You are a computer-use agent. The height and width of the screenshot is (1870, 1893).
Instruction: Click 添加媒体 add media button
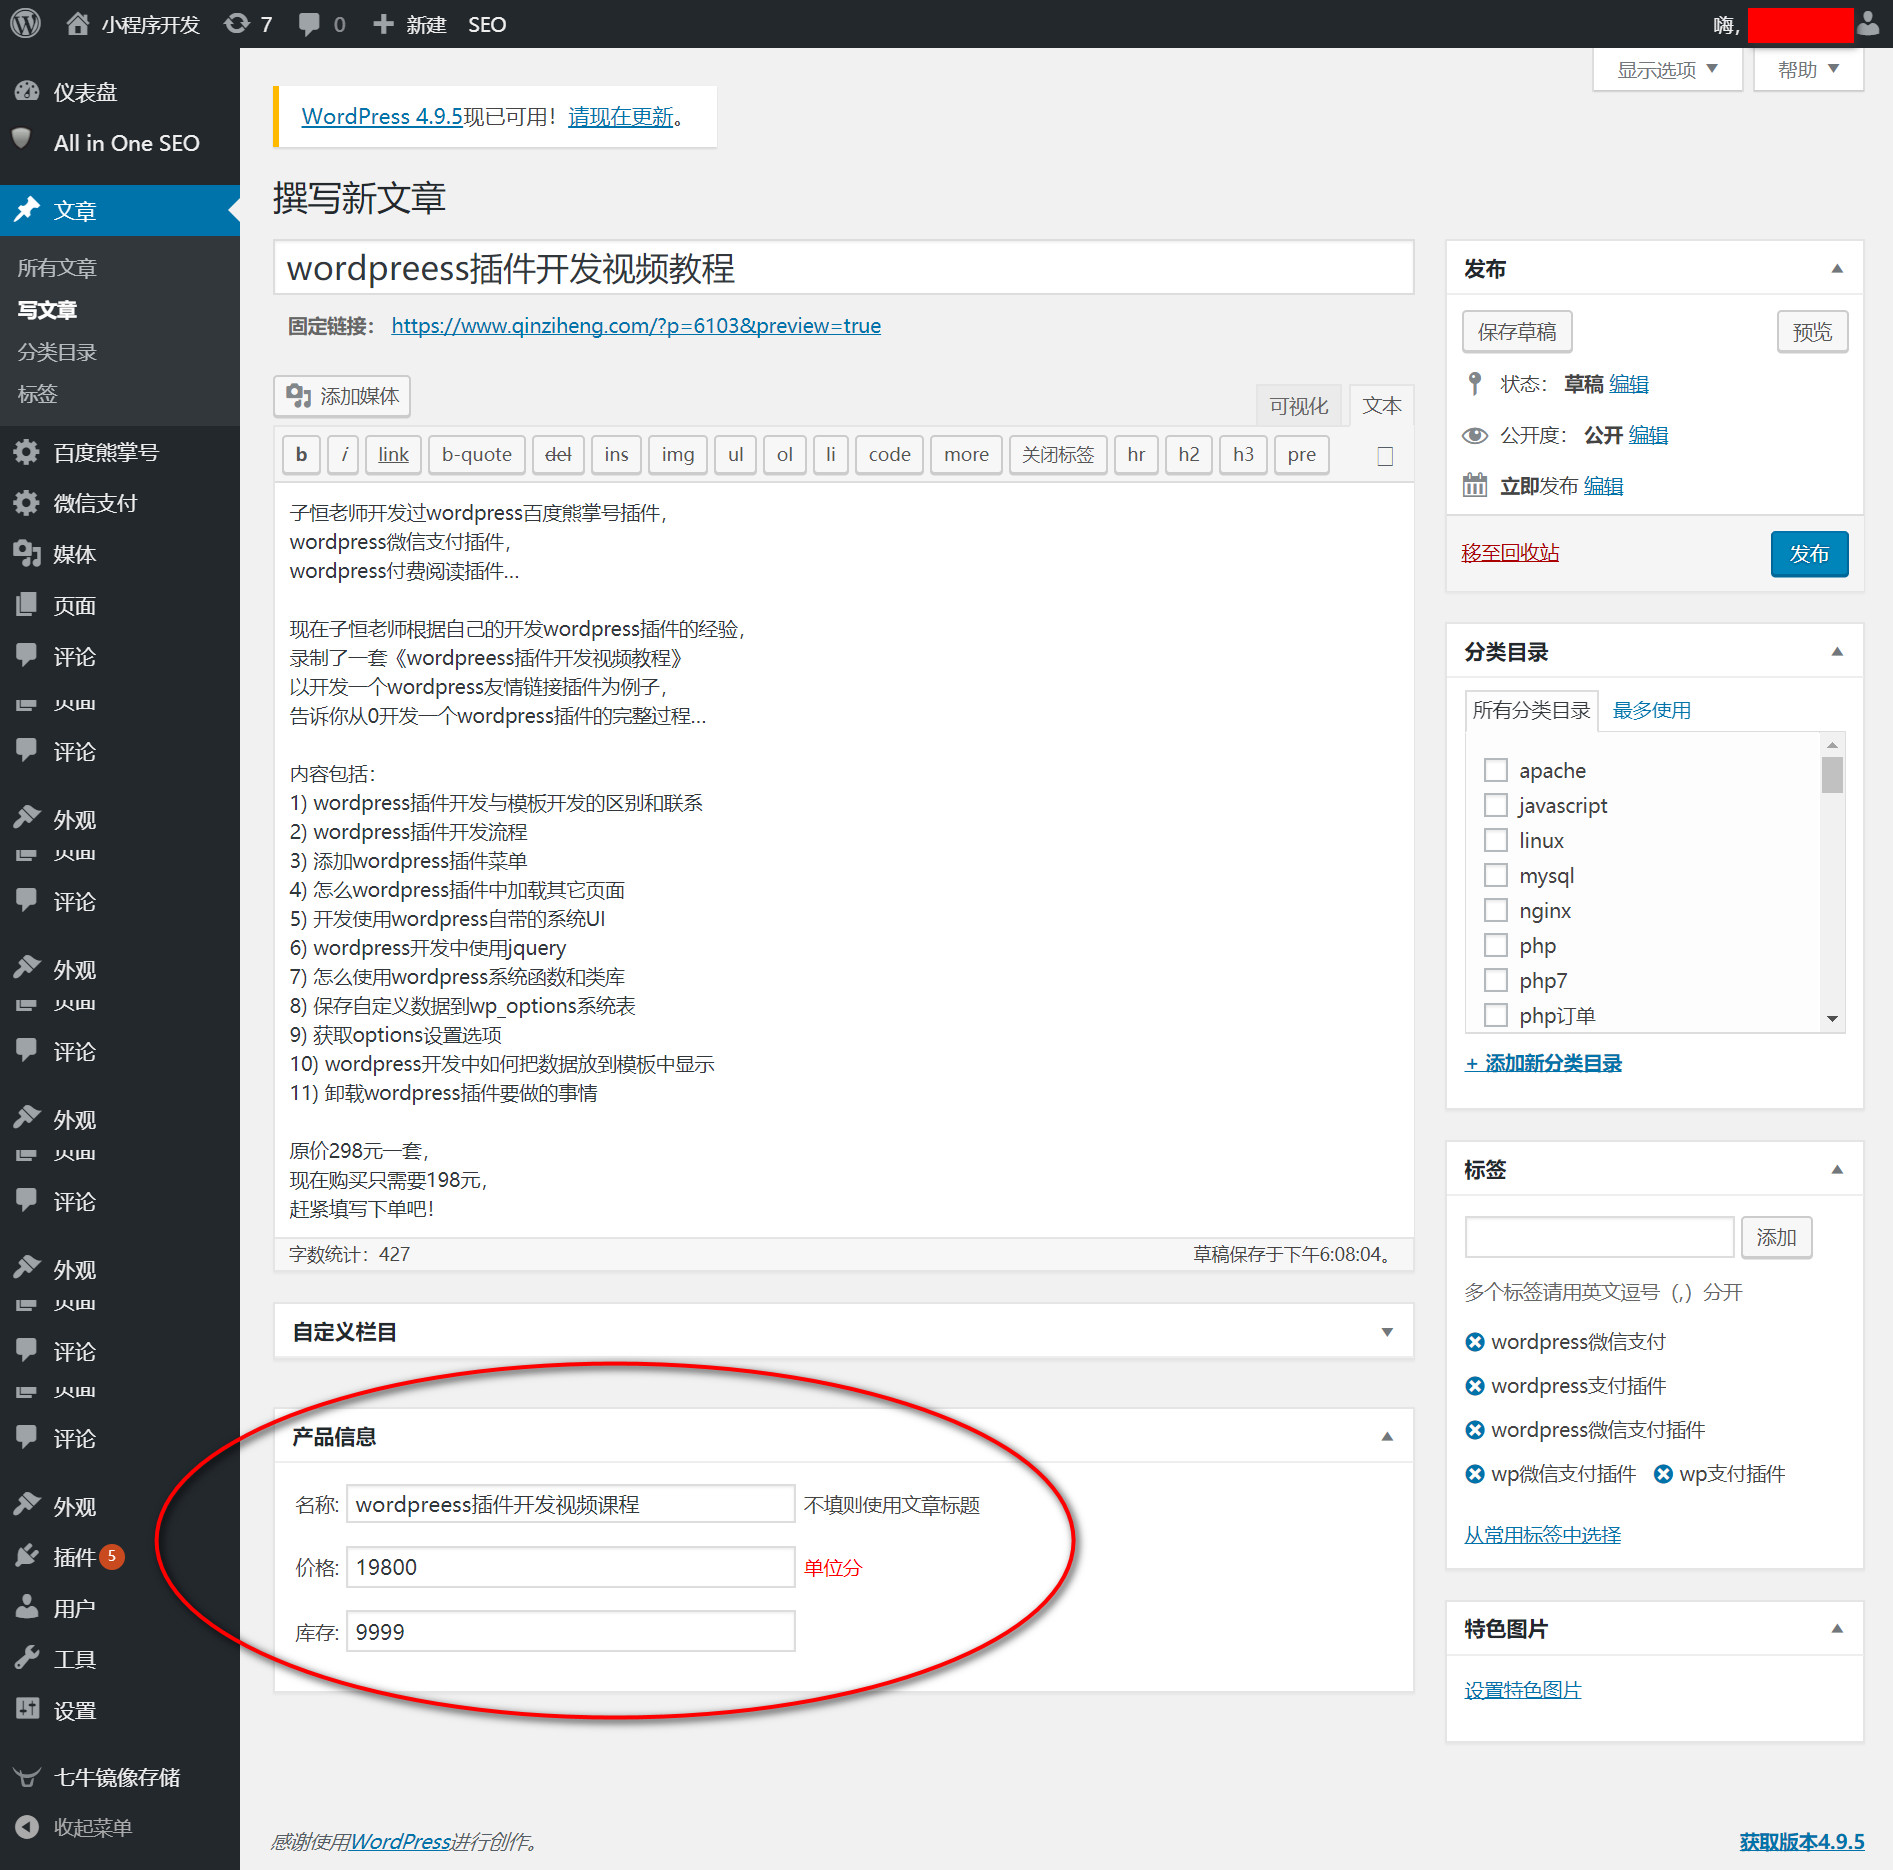tap(342, 396)
